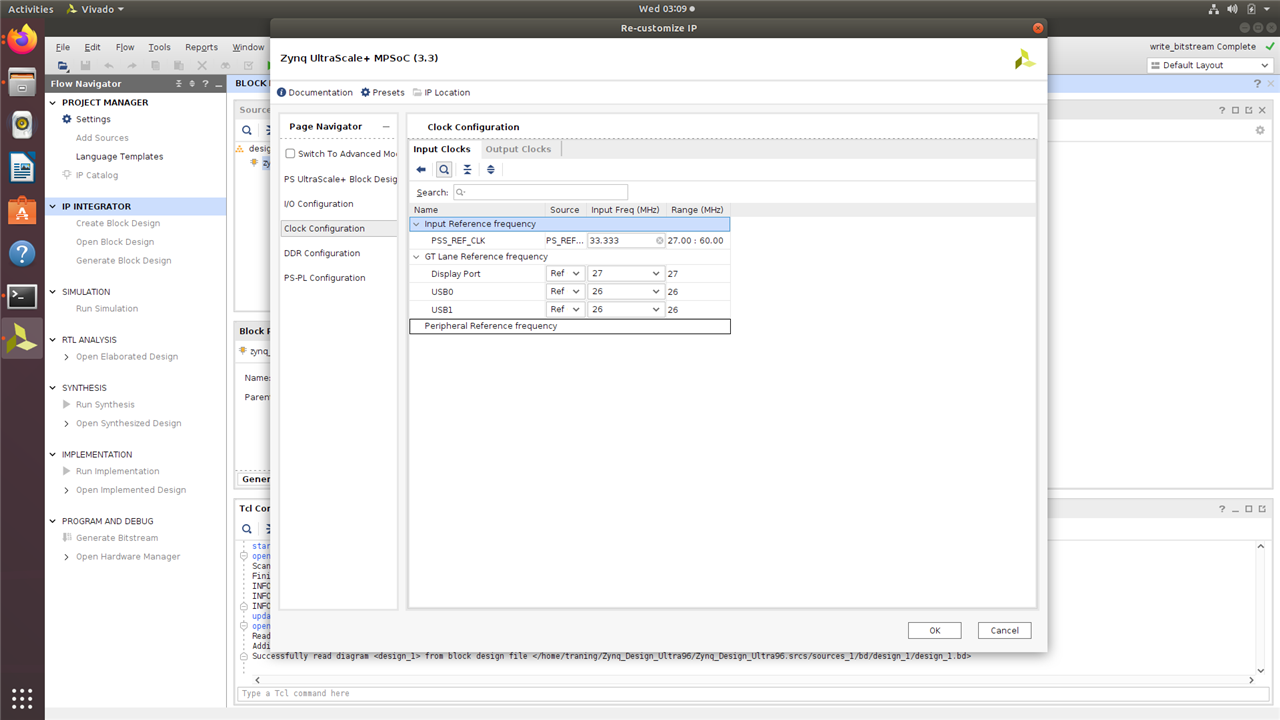Click the settings gear icon in the right panel
Screen dimensions: 1280x720
tap(1260, 130)
